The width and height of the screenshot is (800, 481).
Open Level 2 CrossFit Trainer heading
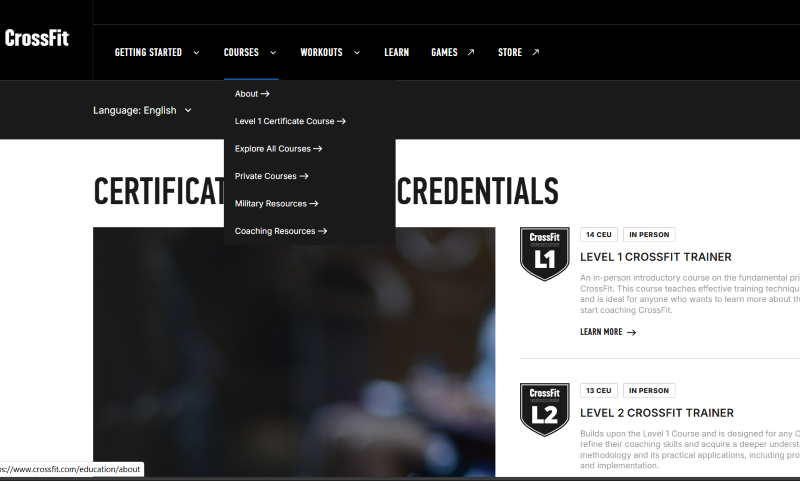pos(657,413)
